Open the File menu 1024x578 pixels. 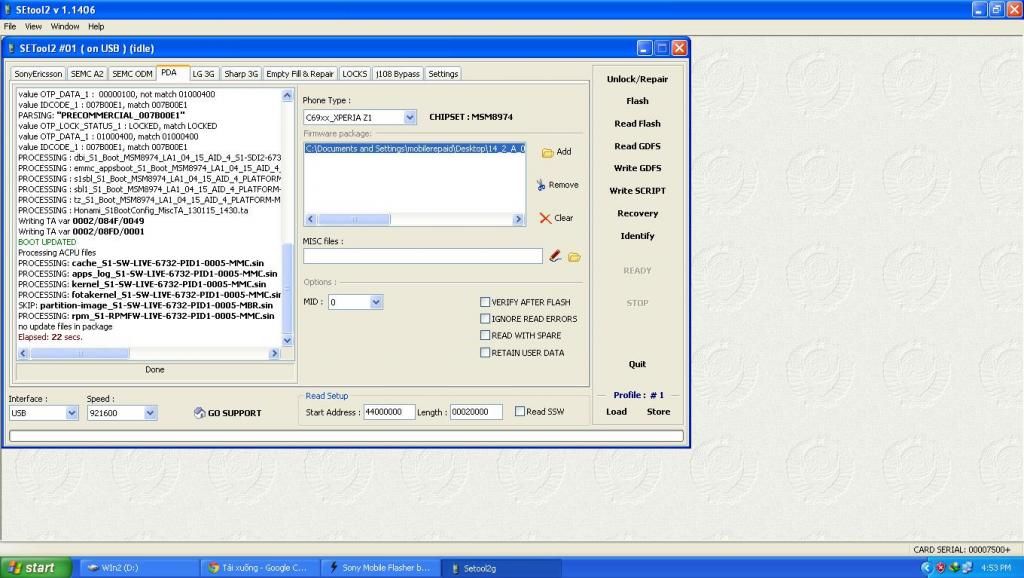(10, 27)
